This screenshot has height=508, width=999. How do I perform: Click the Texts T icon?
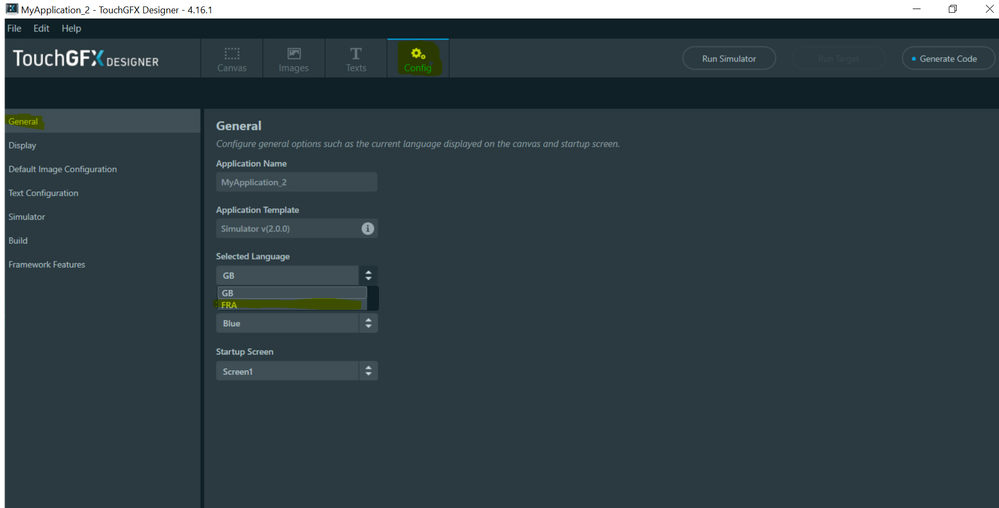click(356, 54)
